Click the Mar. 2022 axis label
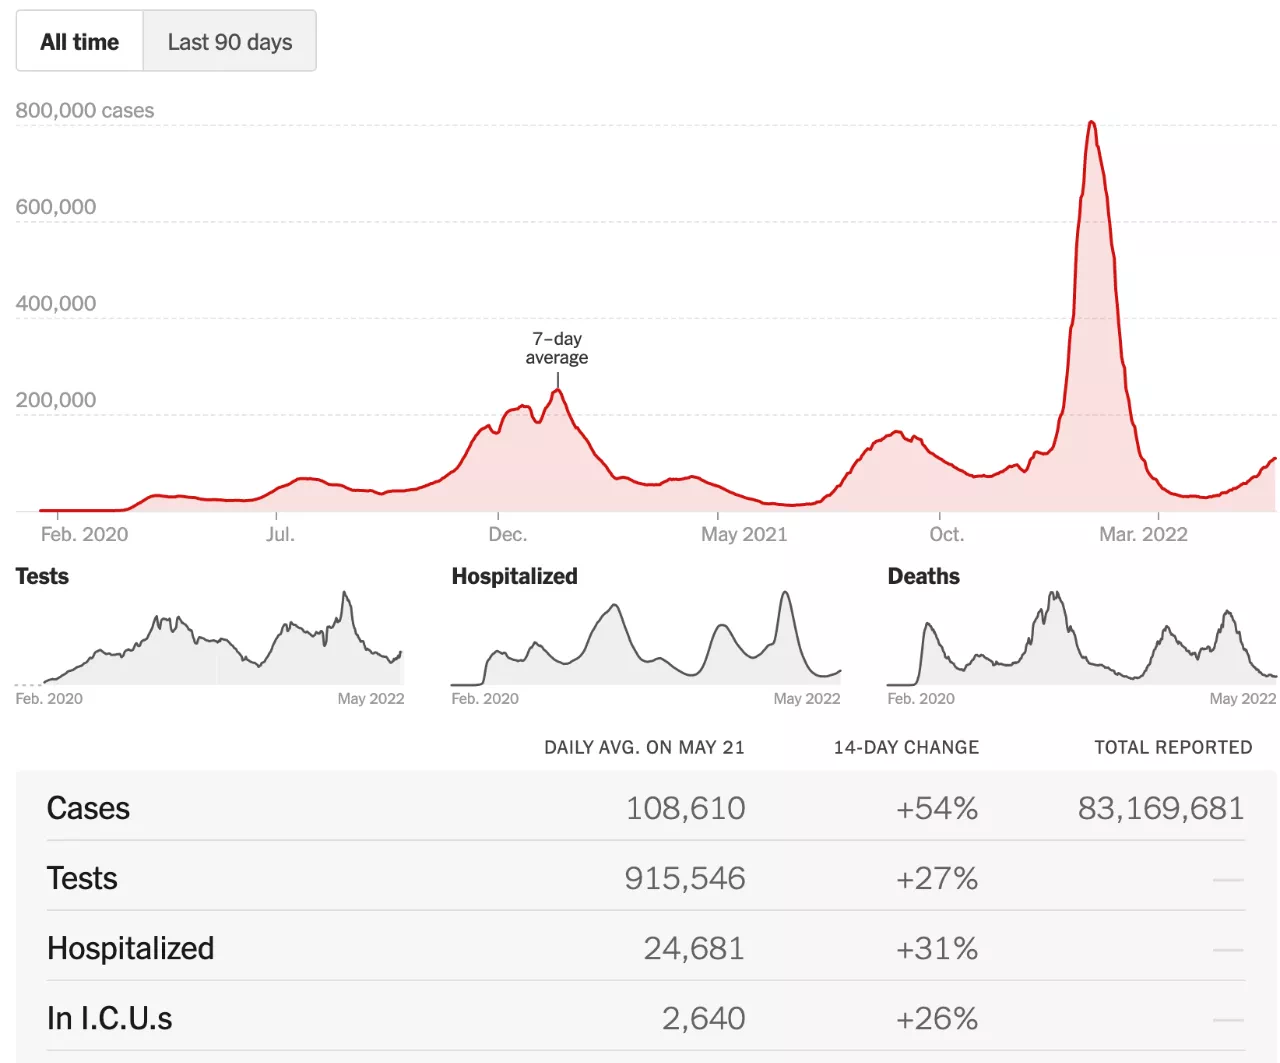The width and height of the screenshot is (1280, 1063). [1143, 534]
